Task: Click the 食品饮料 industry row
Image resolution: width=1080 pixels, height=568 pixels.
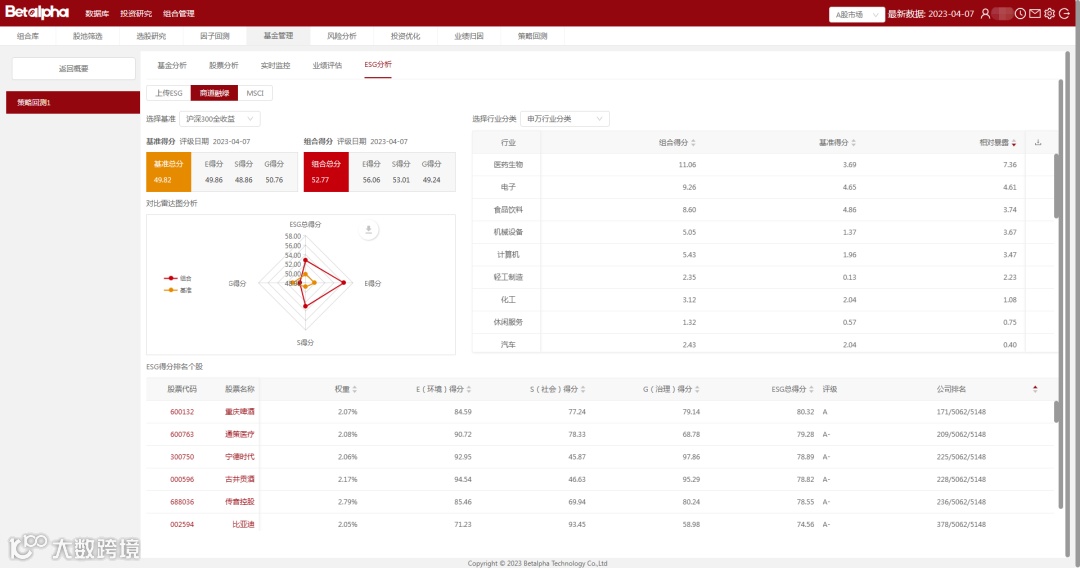Action: (763, 209)
